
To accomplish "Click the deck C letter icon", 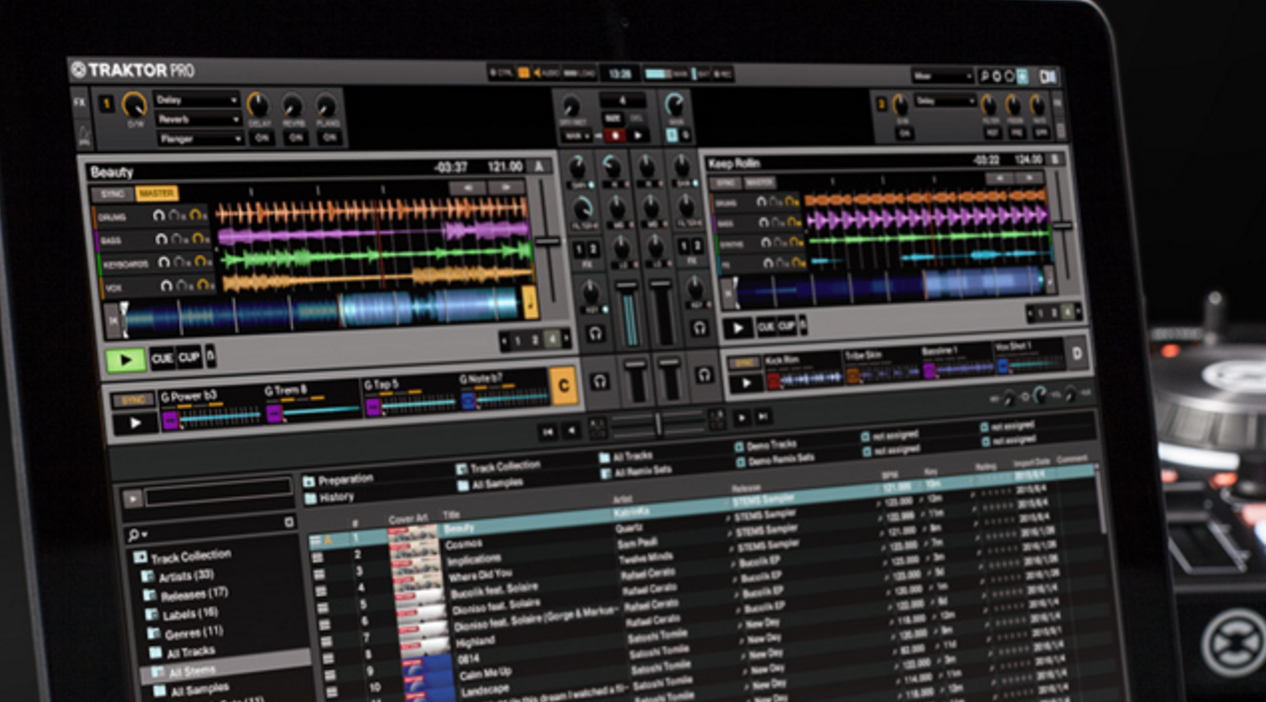I will point(564,386).
